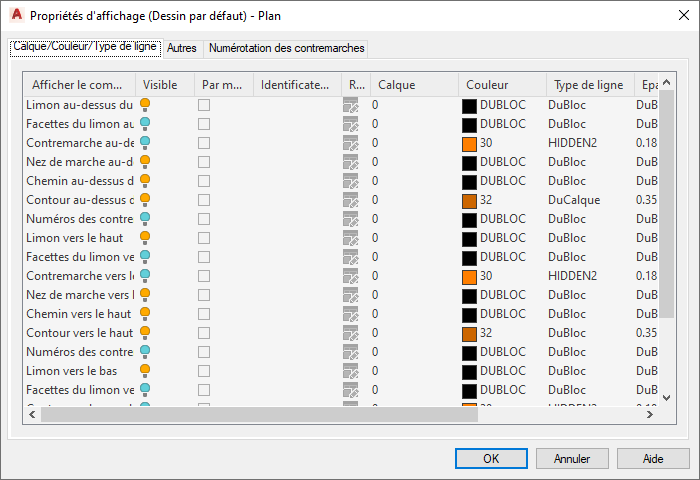Click lightbulb icon in Chemin vers le haut row
The width and height of the screenshot is (700, 480).
pyautogui.click(x=145, y=314)
